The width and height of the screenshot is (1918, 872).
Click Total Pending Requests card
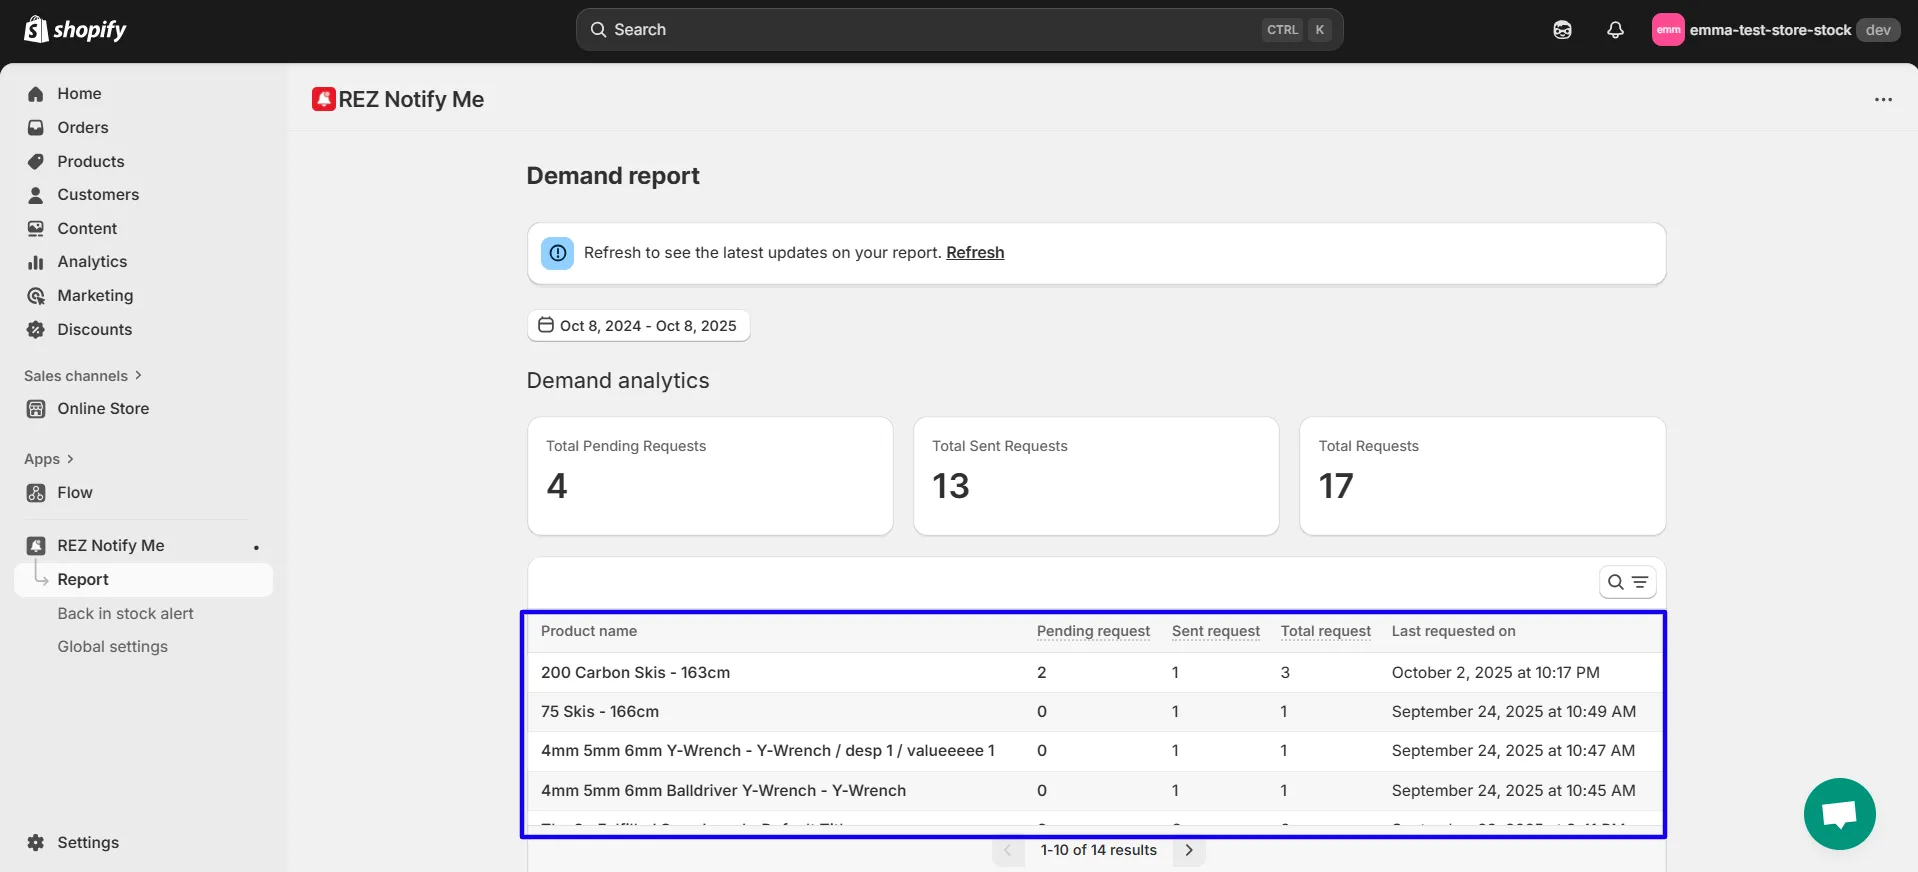tap(710, 476)
